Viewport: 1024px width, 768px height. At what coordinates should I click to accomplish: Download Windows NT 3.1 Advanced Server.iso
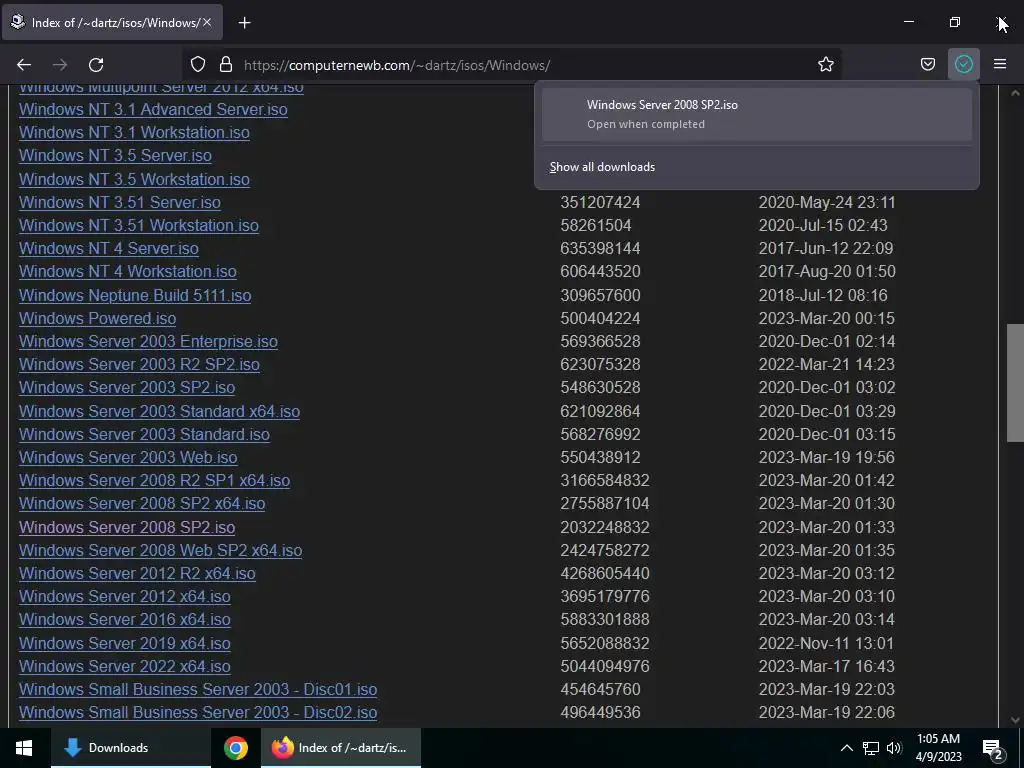(153, 109)
